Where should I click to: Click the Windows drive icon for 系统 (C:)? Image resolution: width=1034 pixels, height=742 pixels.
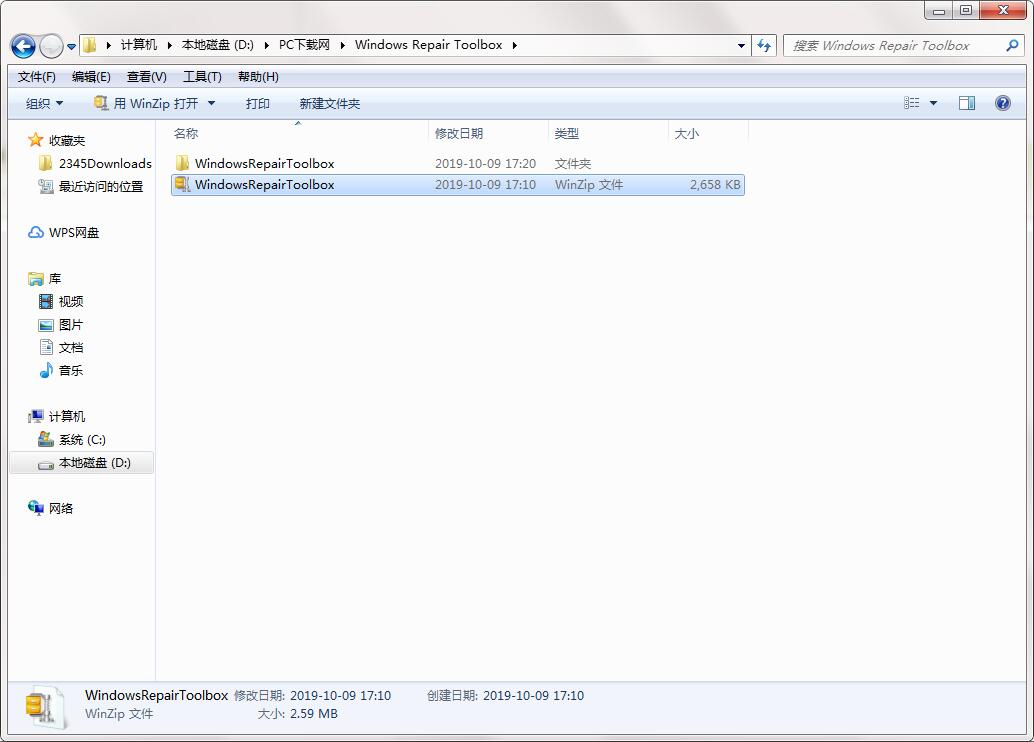pyautogui.click(x=46, y=439)
